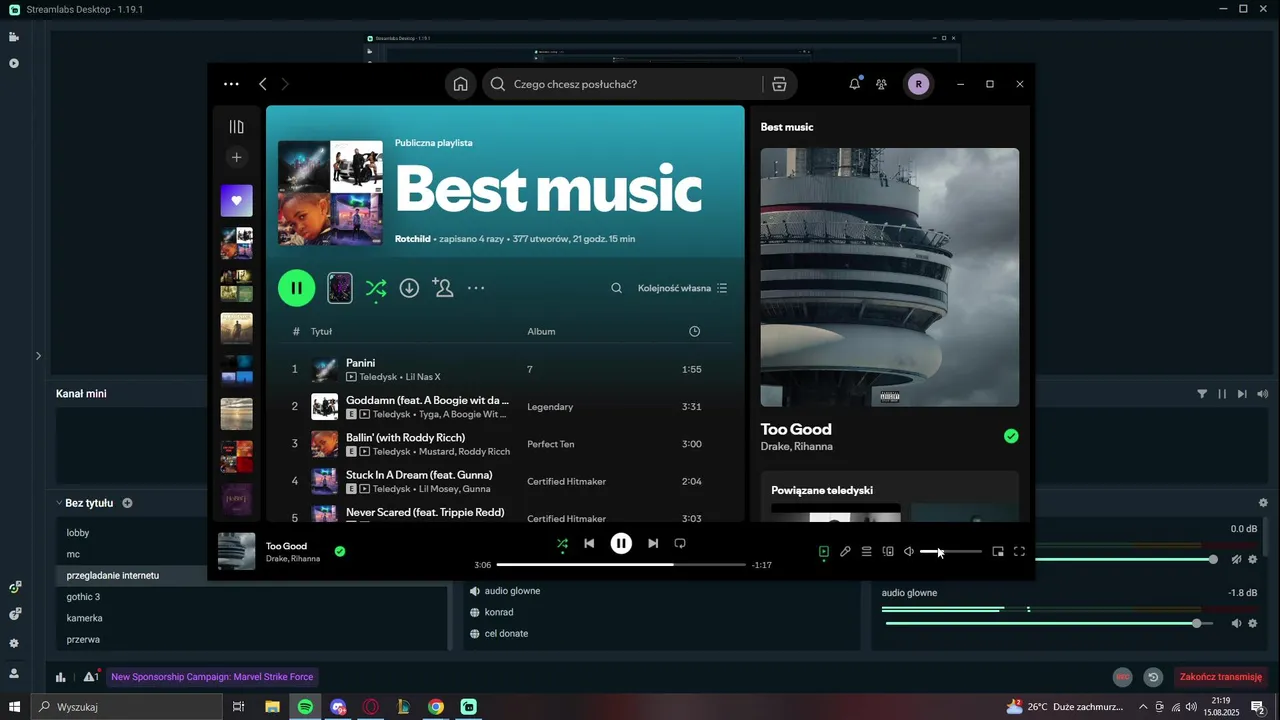
Task: Open Streamlabs warning notifications icon
Action: [x=91, y=677]
